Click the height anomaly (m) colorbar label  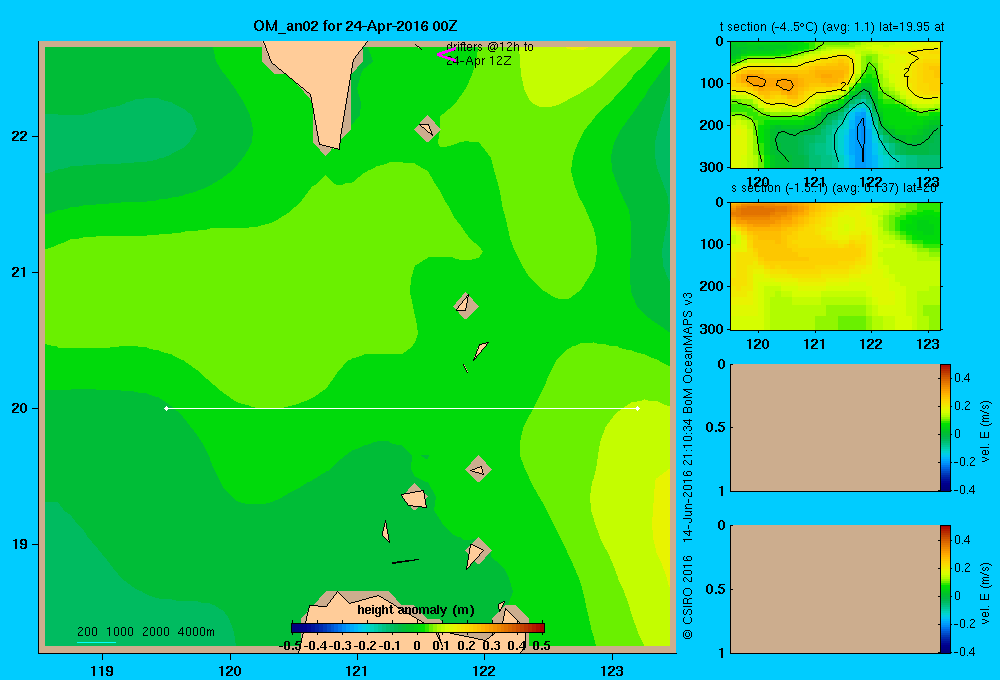click(x=416, y=610)
